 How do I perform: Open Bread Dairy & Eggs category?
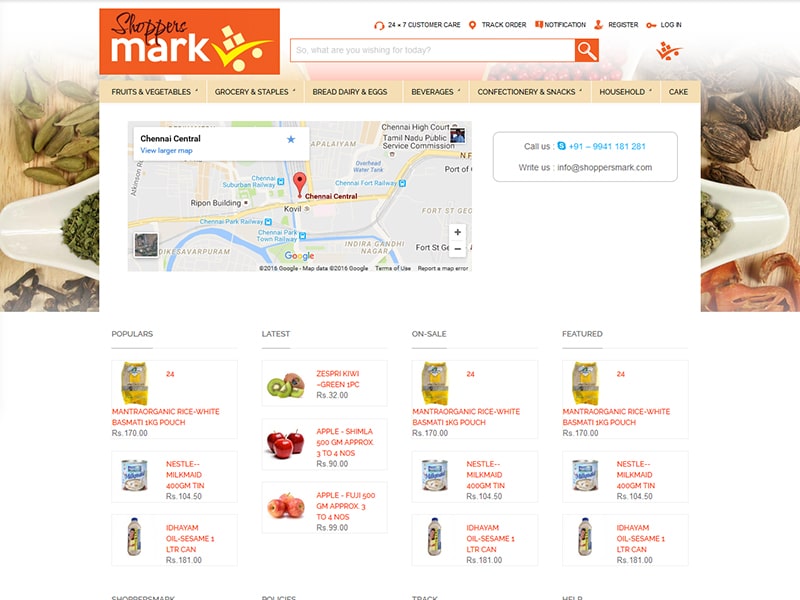point(350,92)
